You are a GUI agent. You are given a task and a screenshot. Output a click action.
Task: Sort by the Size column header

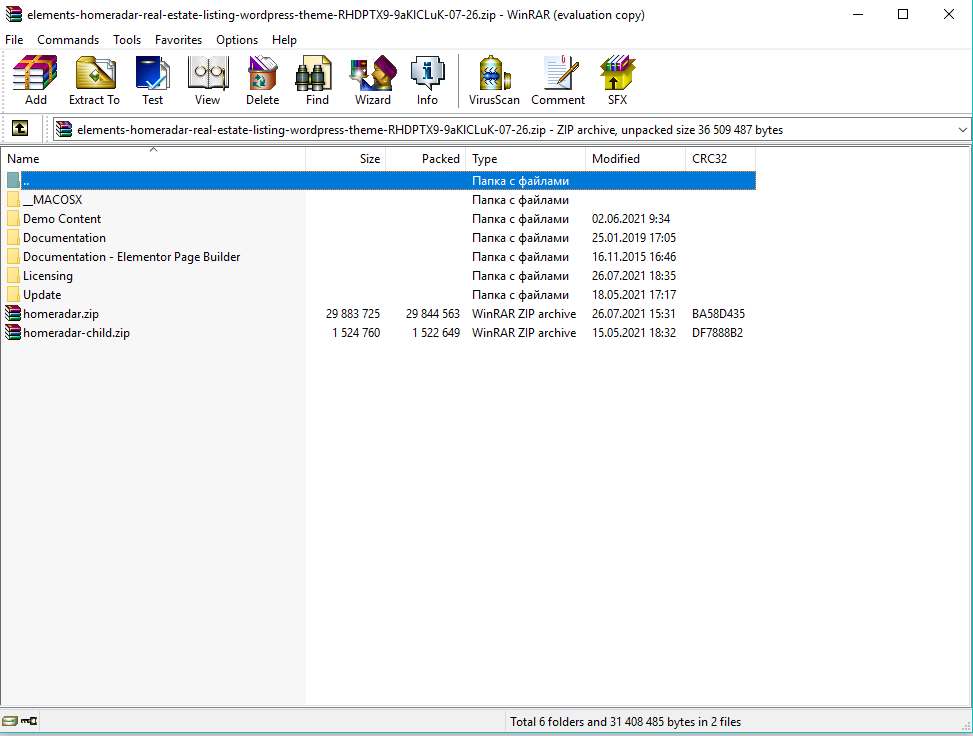346,159
